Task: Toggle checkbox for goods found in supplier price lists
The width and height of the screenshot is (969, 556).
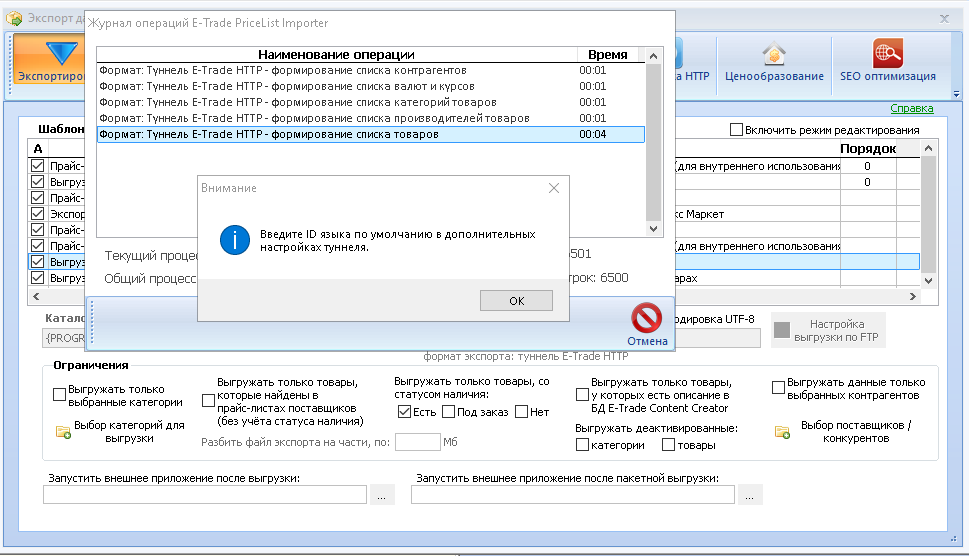Action: (208, 401)
